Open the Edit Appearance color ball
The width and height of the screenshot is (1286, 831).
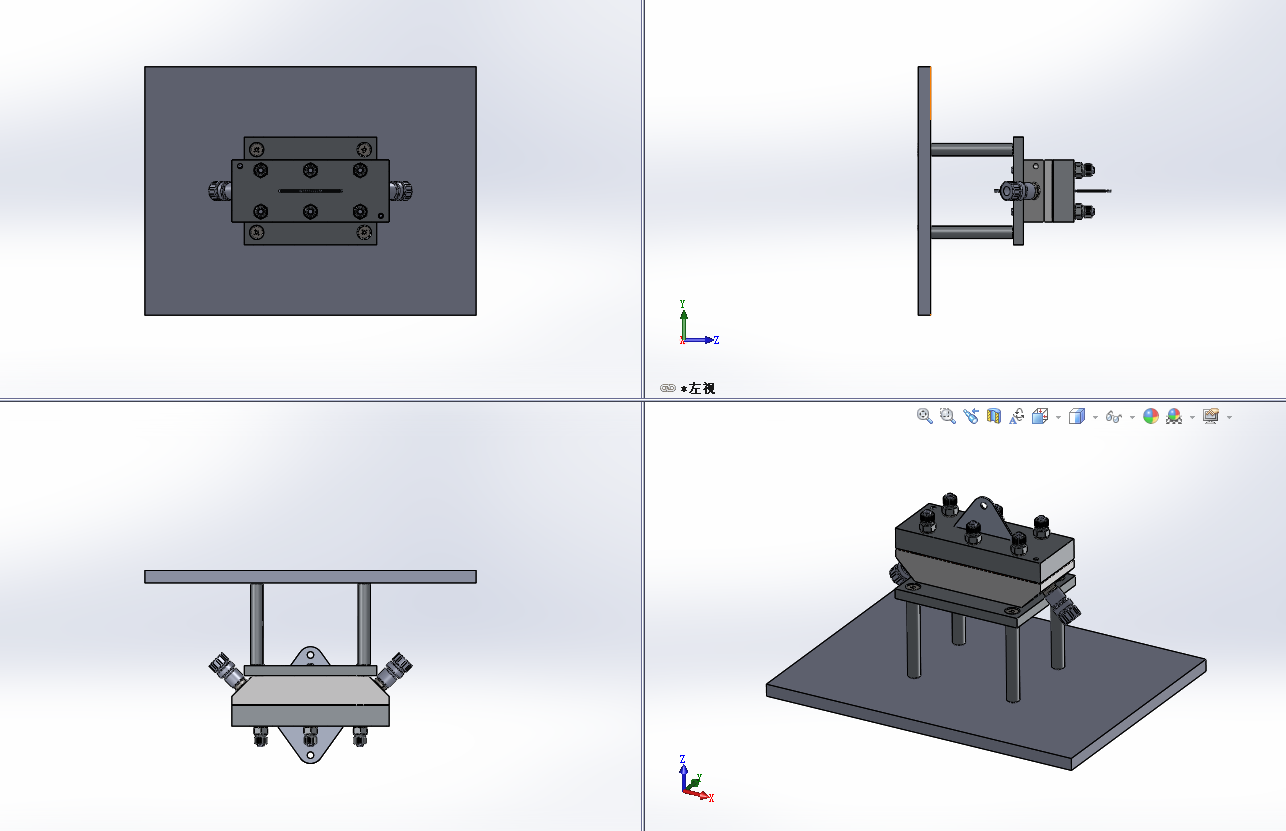1151,416
